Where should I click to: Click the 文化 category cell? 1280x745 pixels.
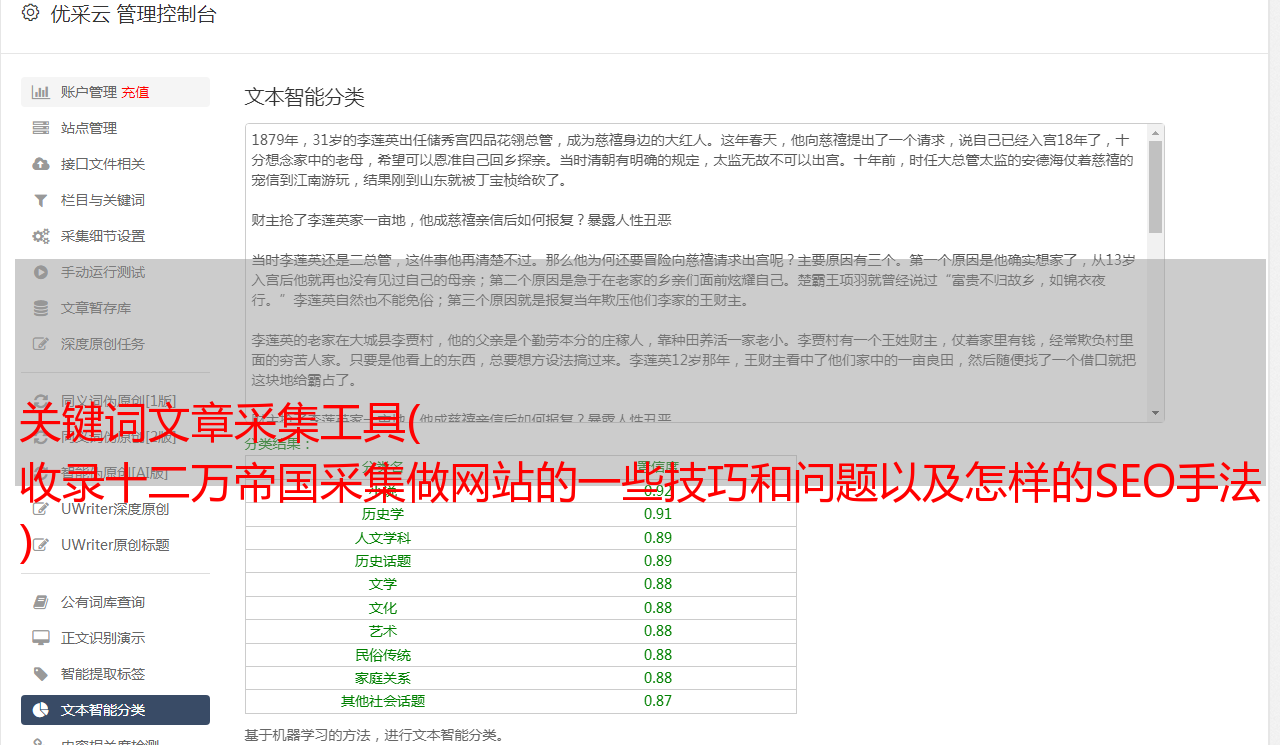click(x=383, y=608)
